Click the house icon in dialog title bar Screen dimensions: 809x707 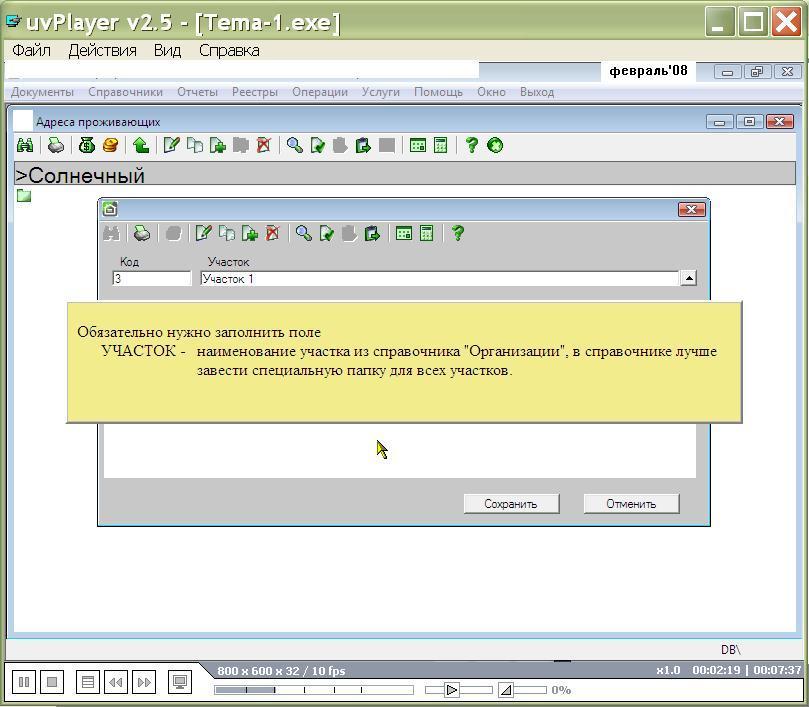pyautogui.click(x=110, y=209)
